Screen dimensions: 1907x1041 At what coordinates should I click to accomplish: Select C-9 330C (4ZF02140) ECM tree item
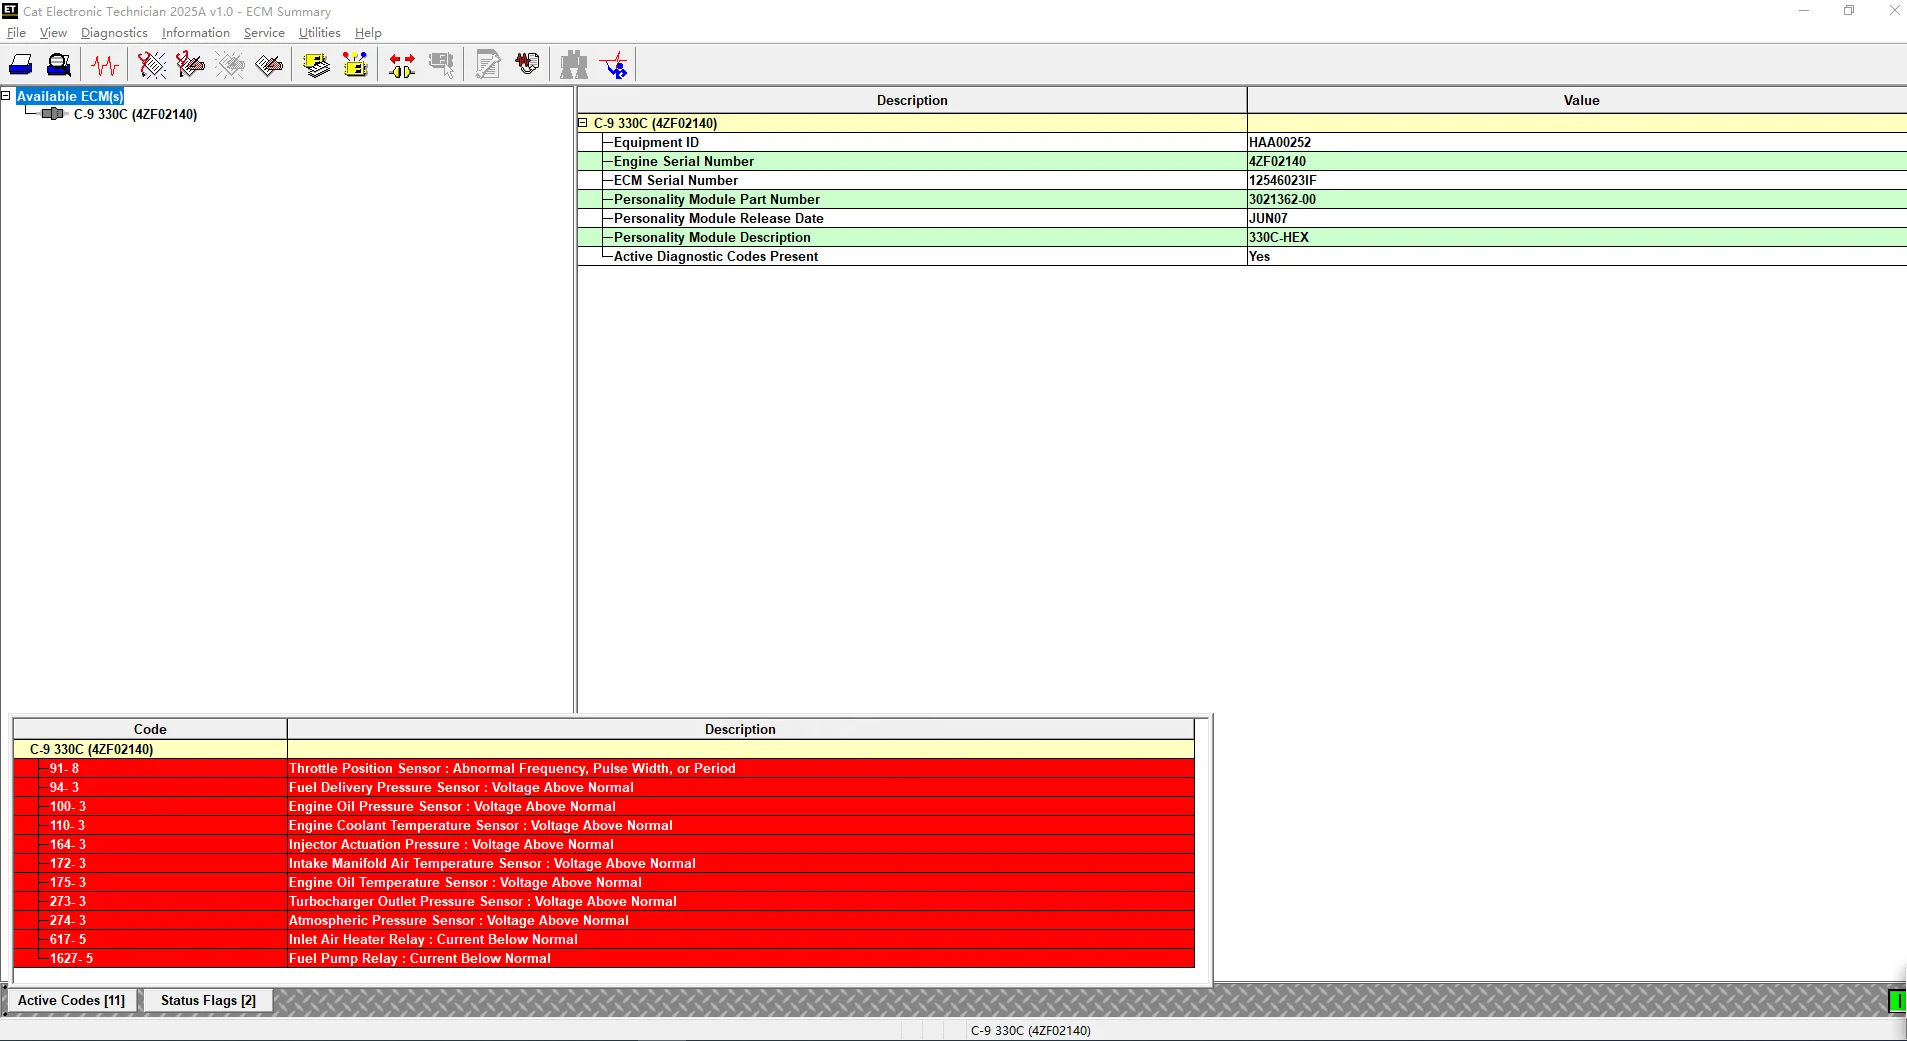(x=135, y=114)
